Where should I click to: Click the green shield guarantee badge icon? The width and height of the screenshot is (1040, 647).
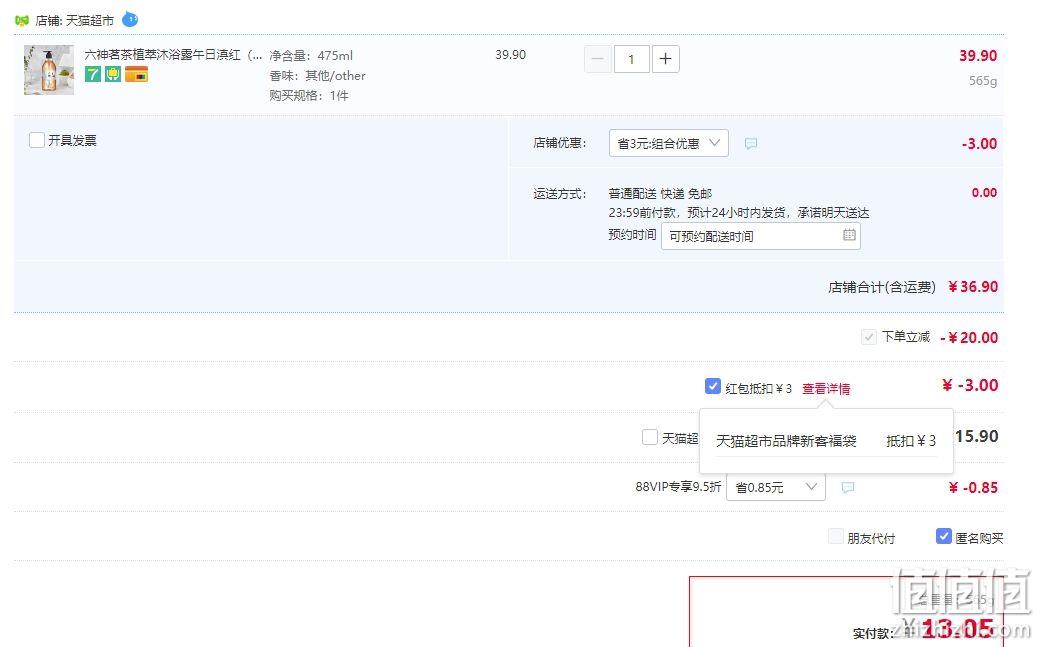point(113,74)
